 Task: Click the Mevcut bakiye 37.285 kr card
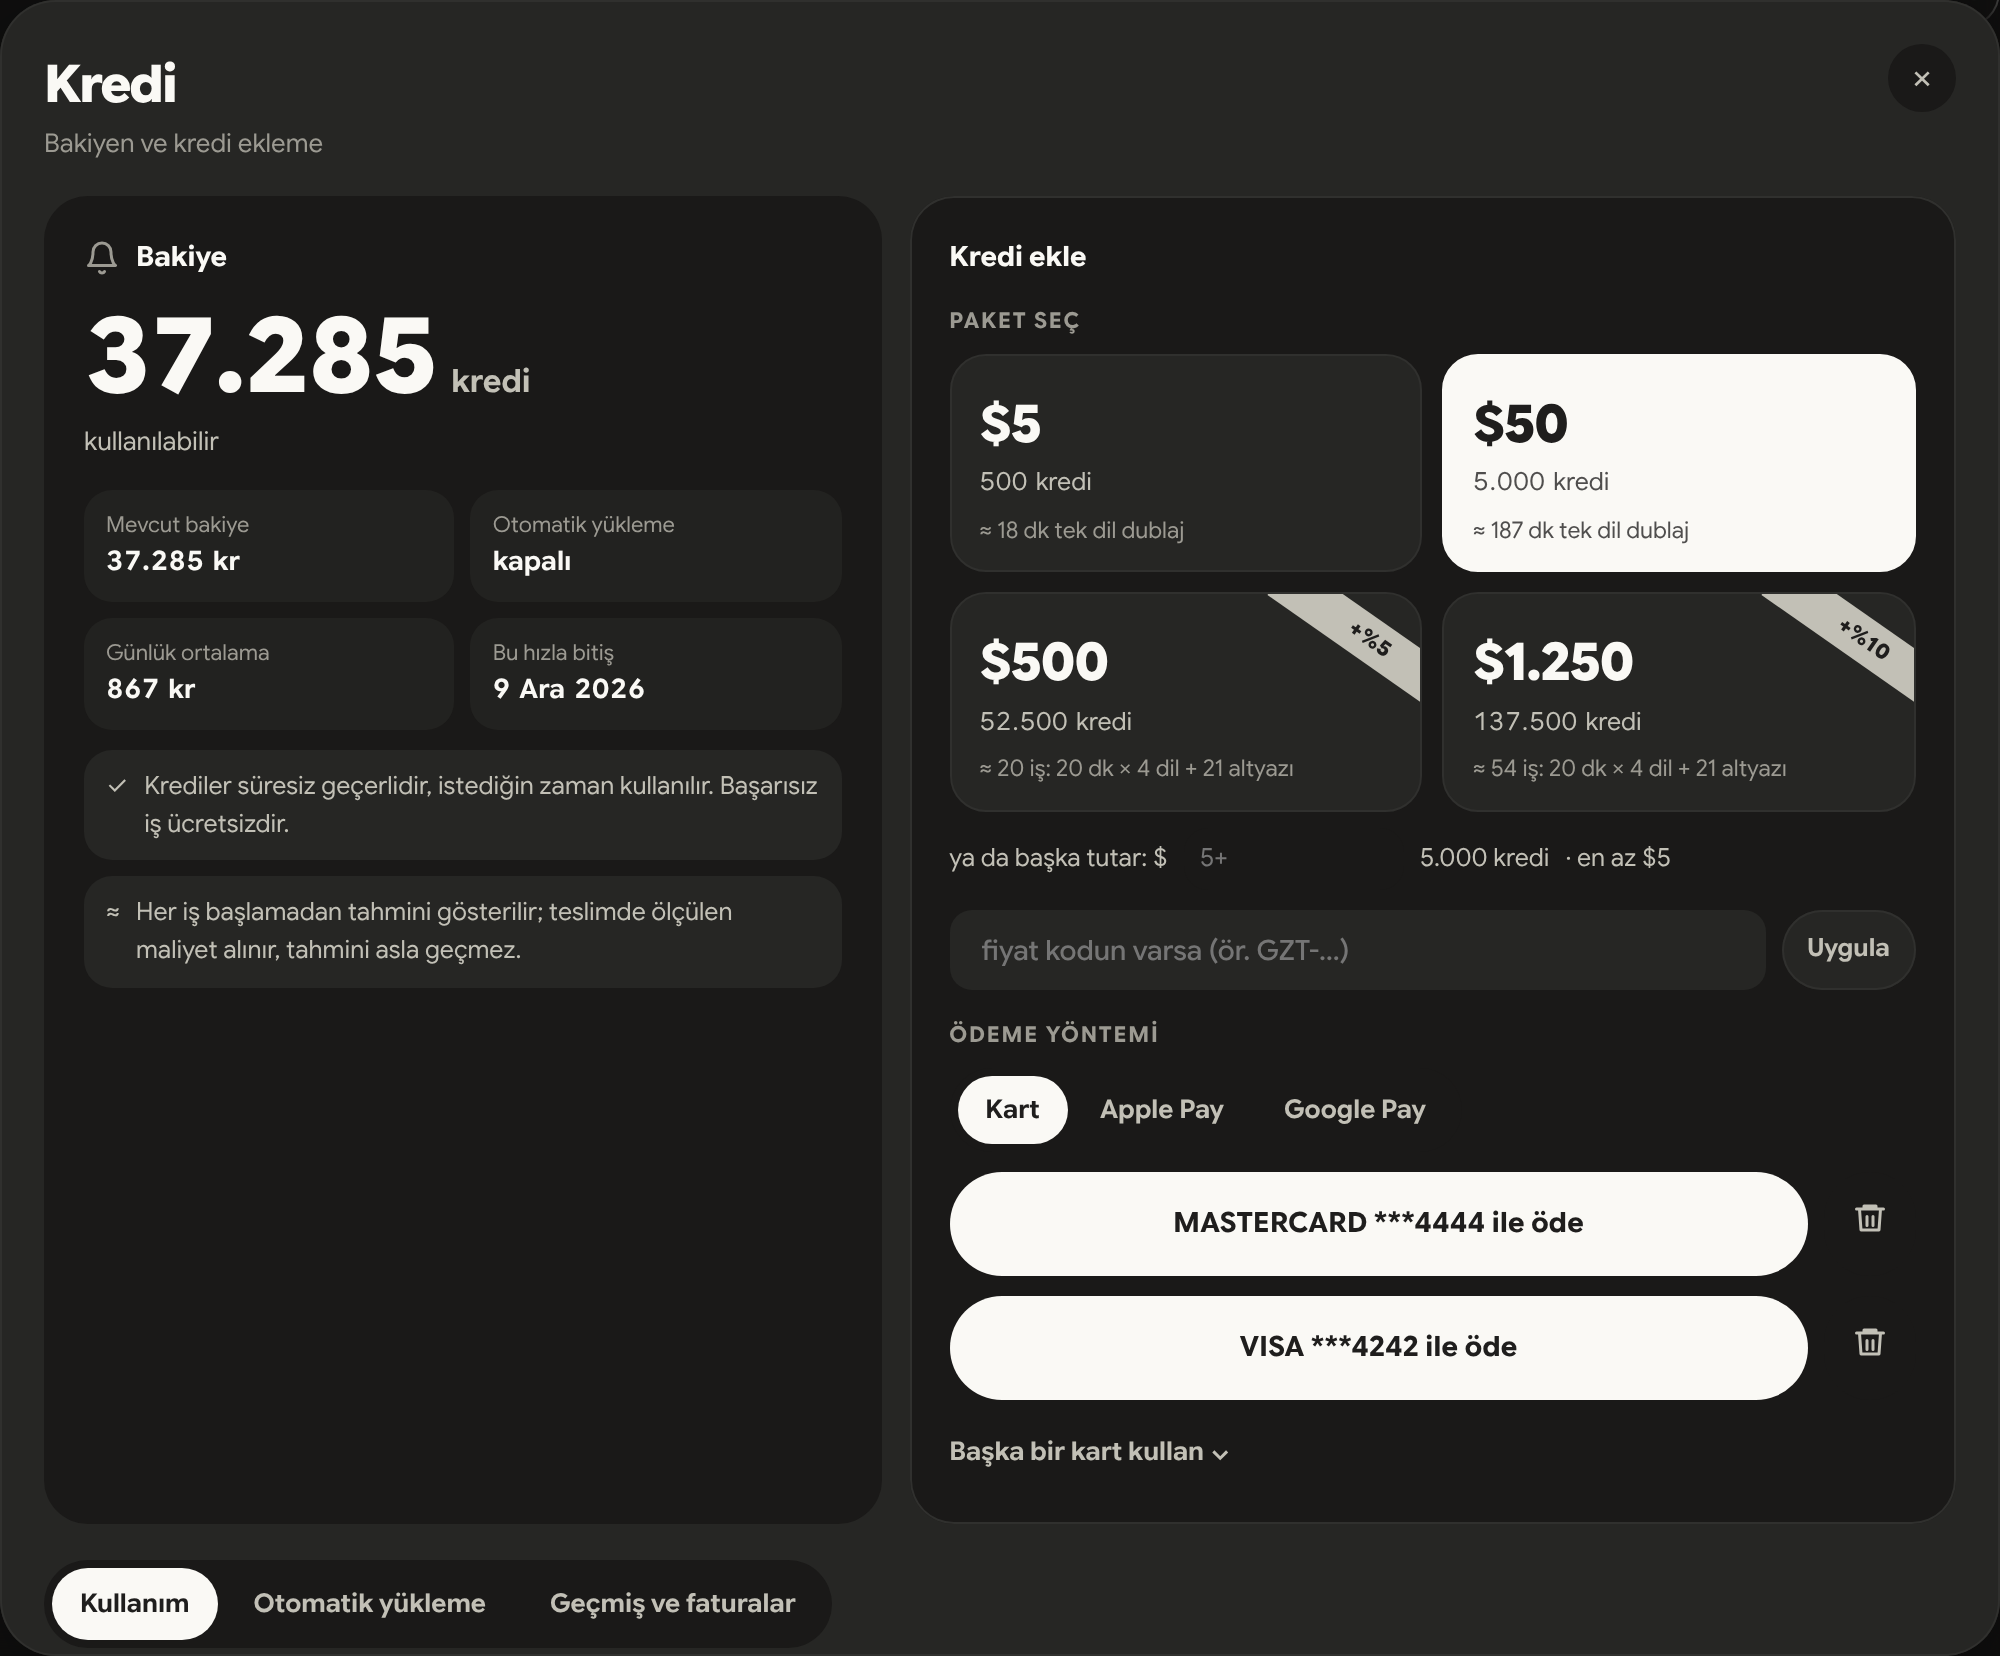269,545
